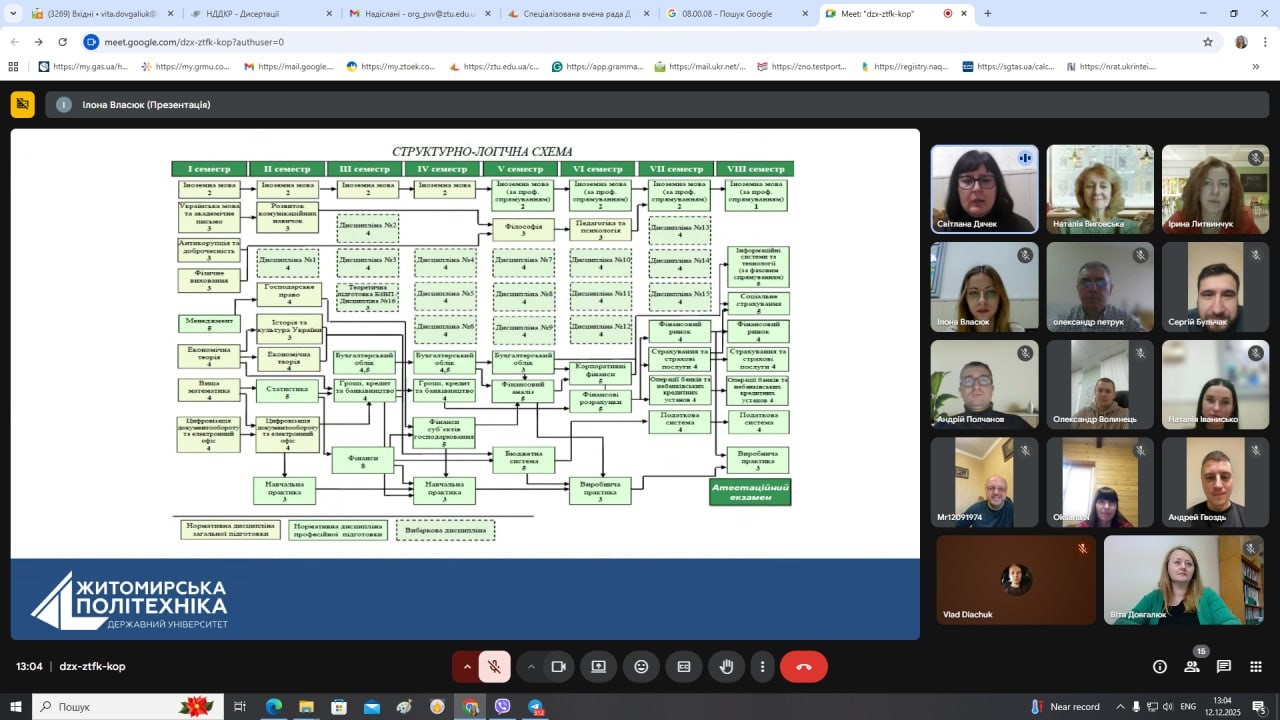This screenshot has height=720, width=1280.
Task: Leave the call with red hang-up button
Action: [x=803, y=667]
